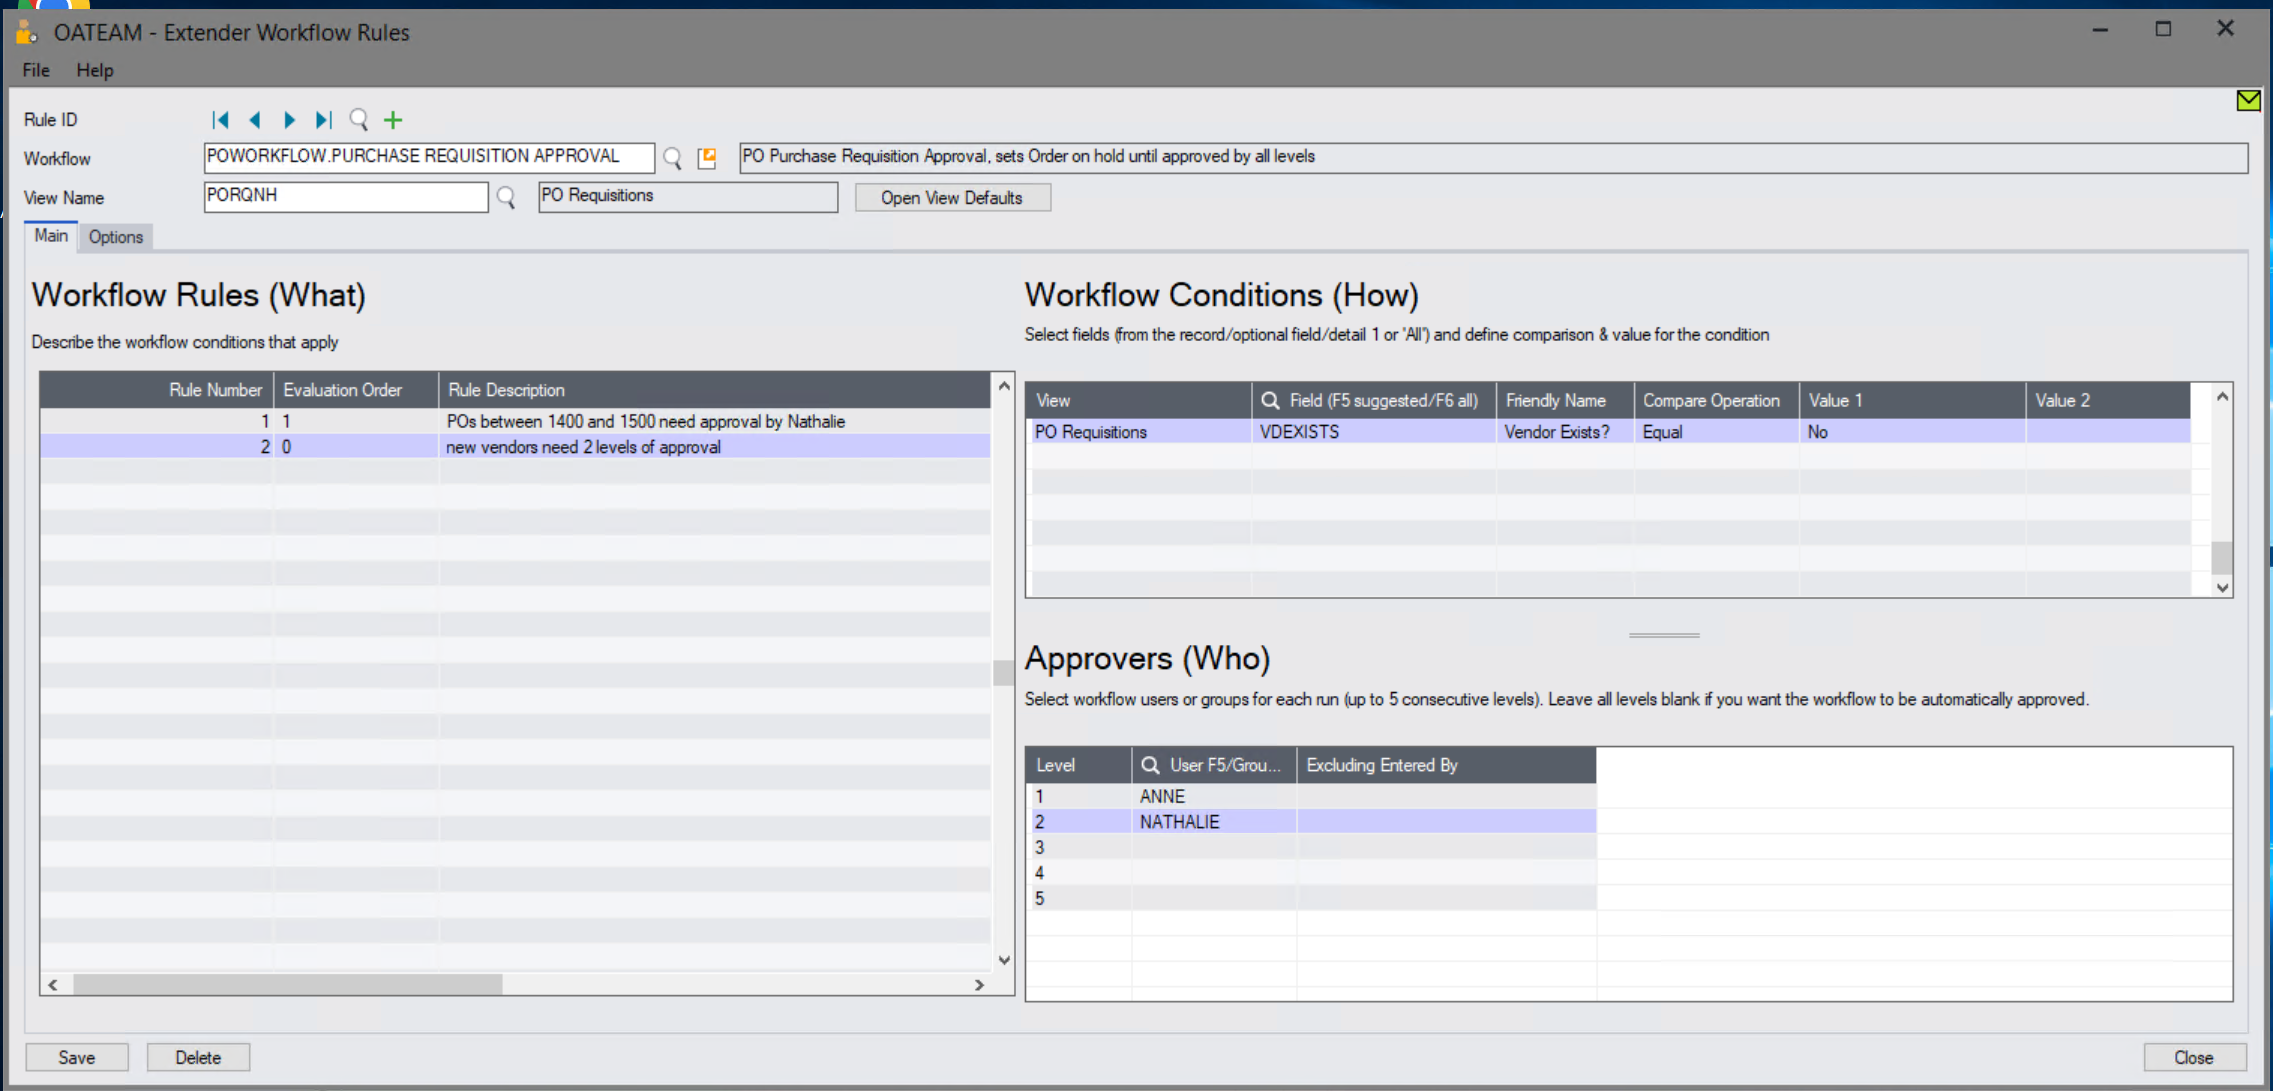The width and height of the screenshot is (2273, 1091).
Task: Click magnifier icon in Field column header
Action: point(1270,400)
